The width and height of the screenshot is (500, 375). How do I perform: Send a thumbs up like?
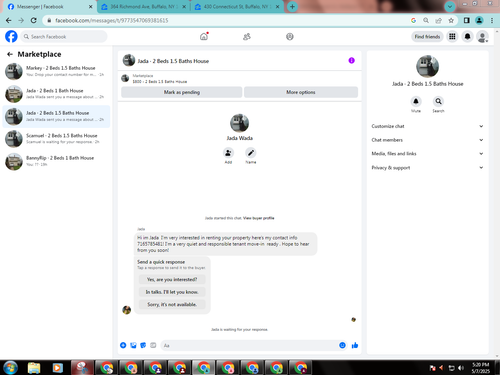355,345
